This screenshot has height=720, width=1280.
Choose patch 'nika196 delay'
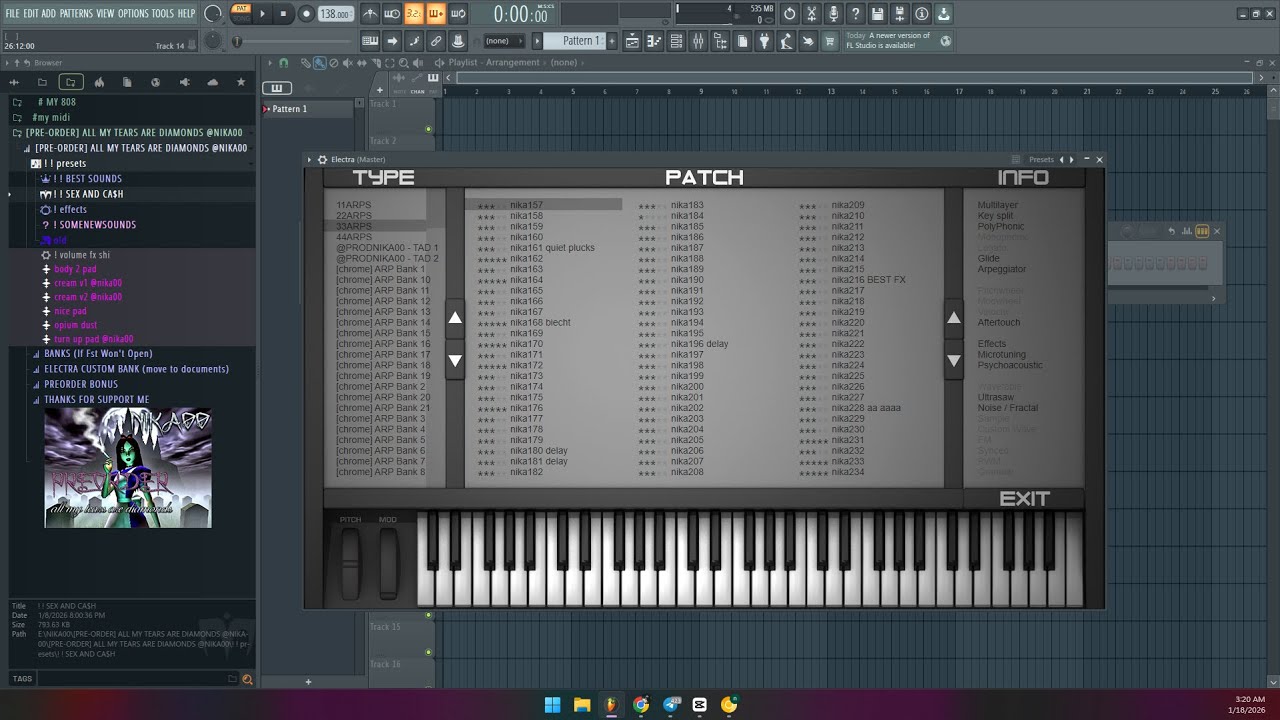tap(699, 344)
